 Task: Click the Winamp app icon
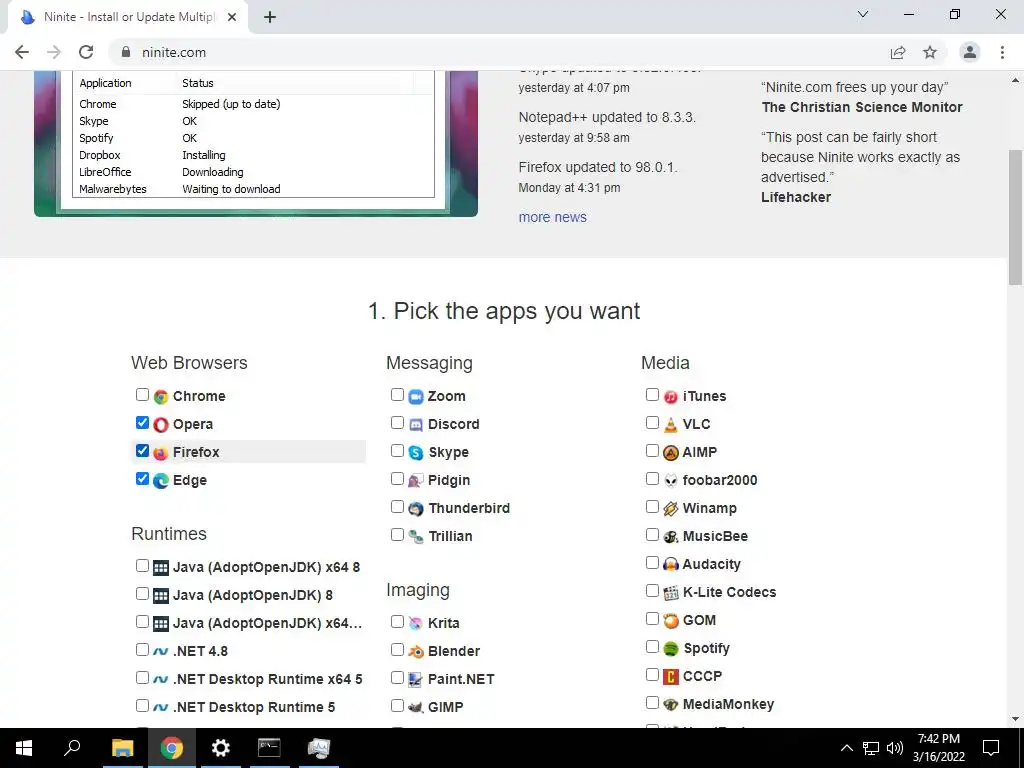pyautogui.click(x=671, y=509)
